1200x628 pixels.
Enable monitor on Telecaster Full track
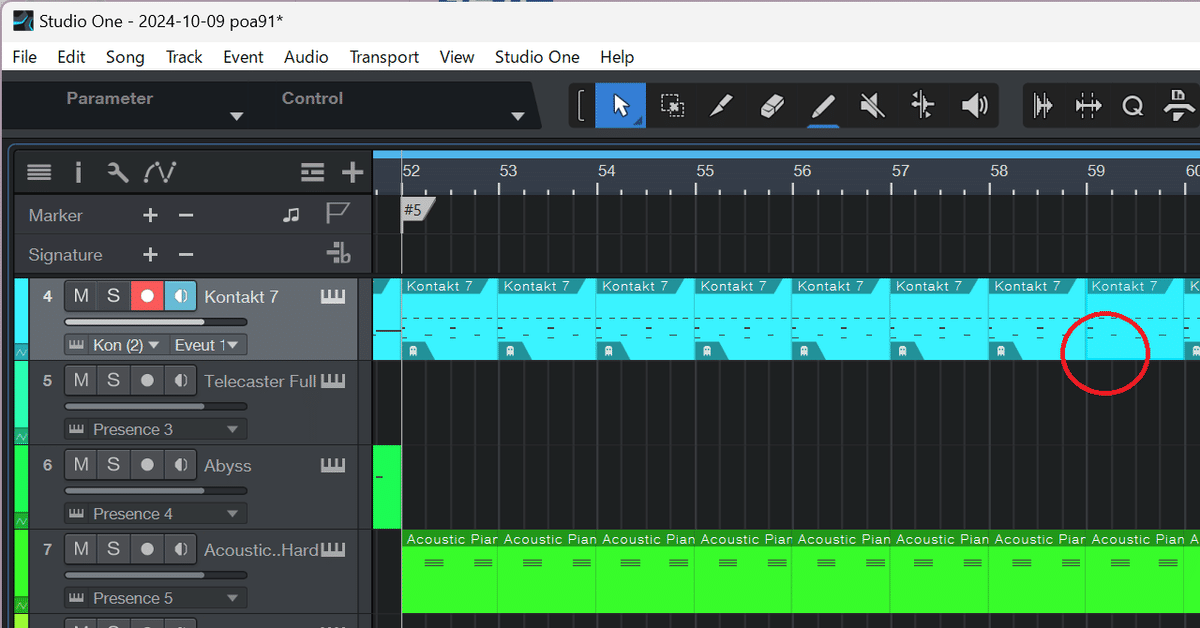(x=180, y=380)
